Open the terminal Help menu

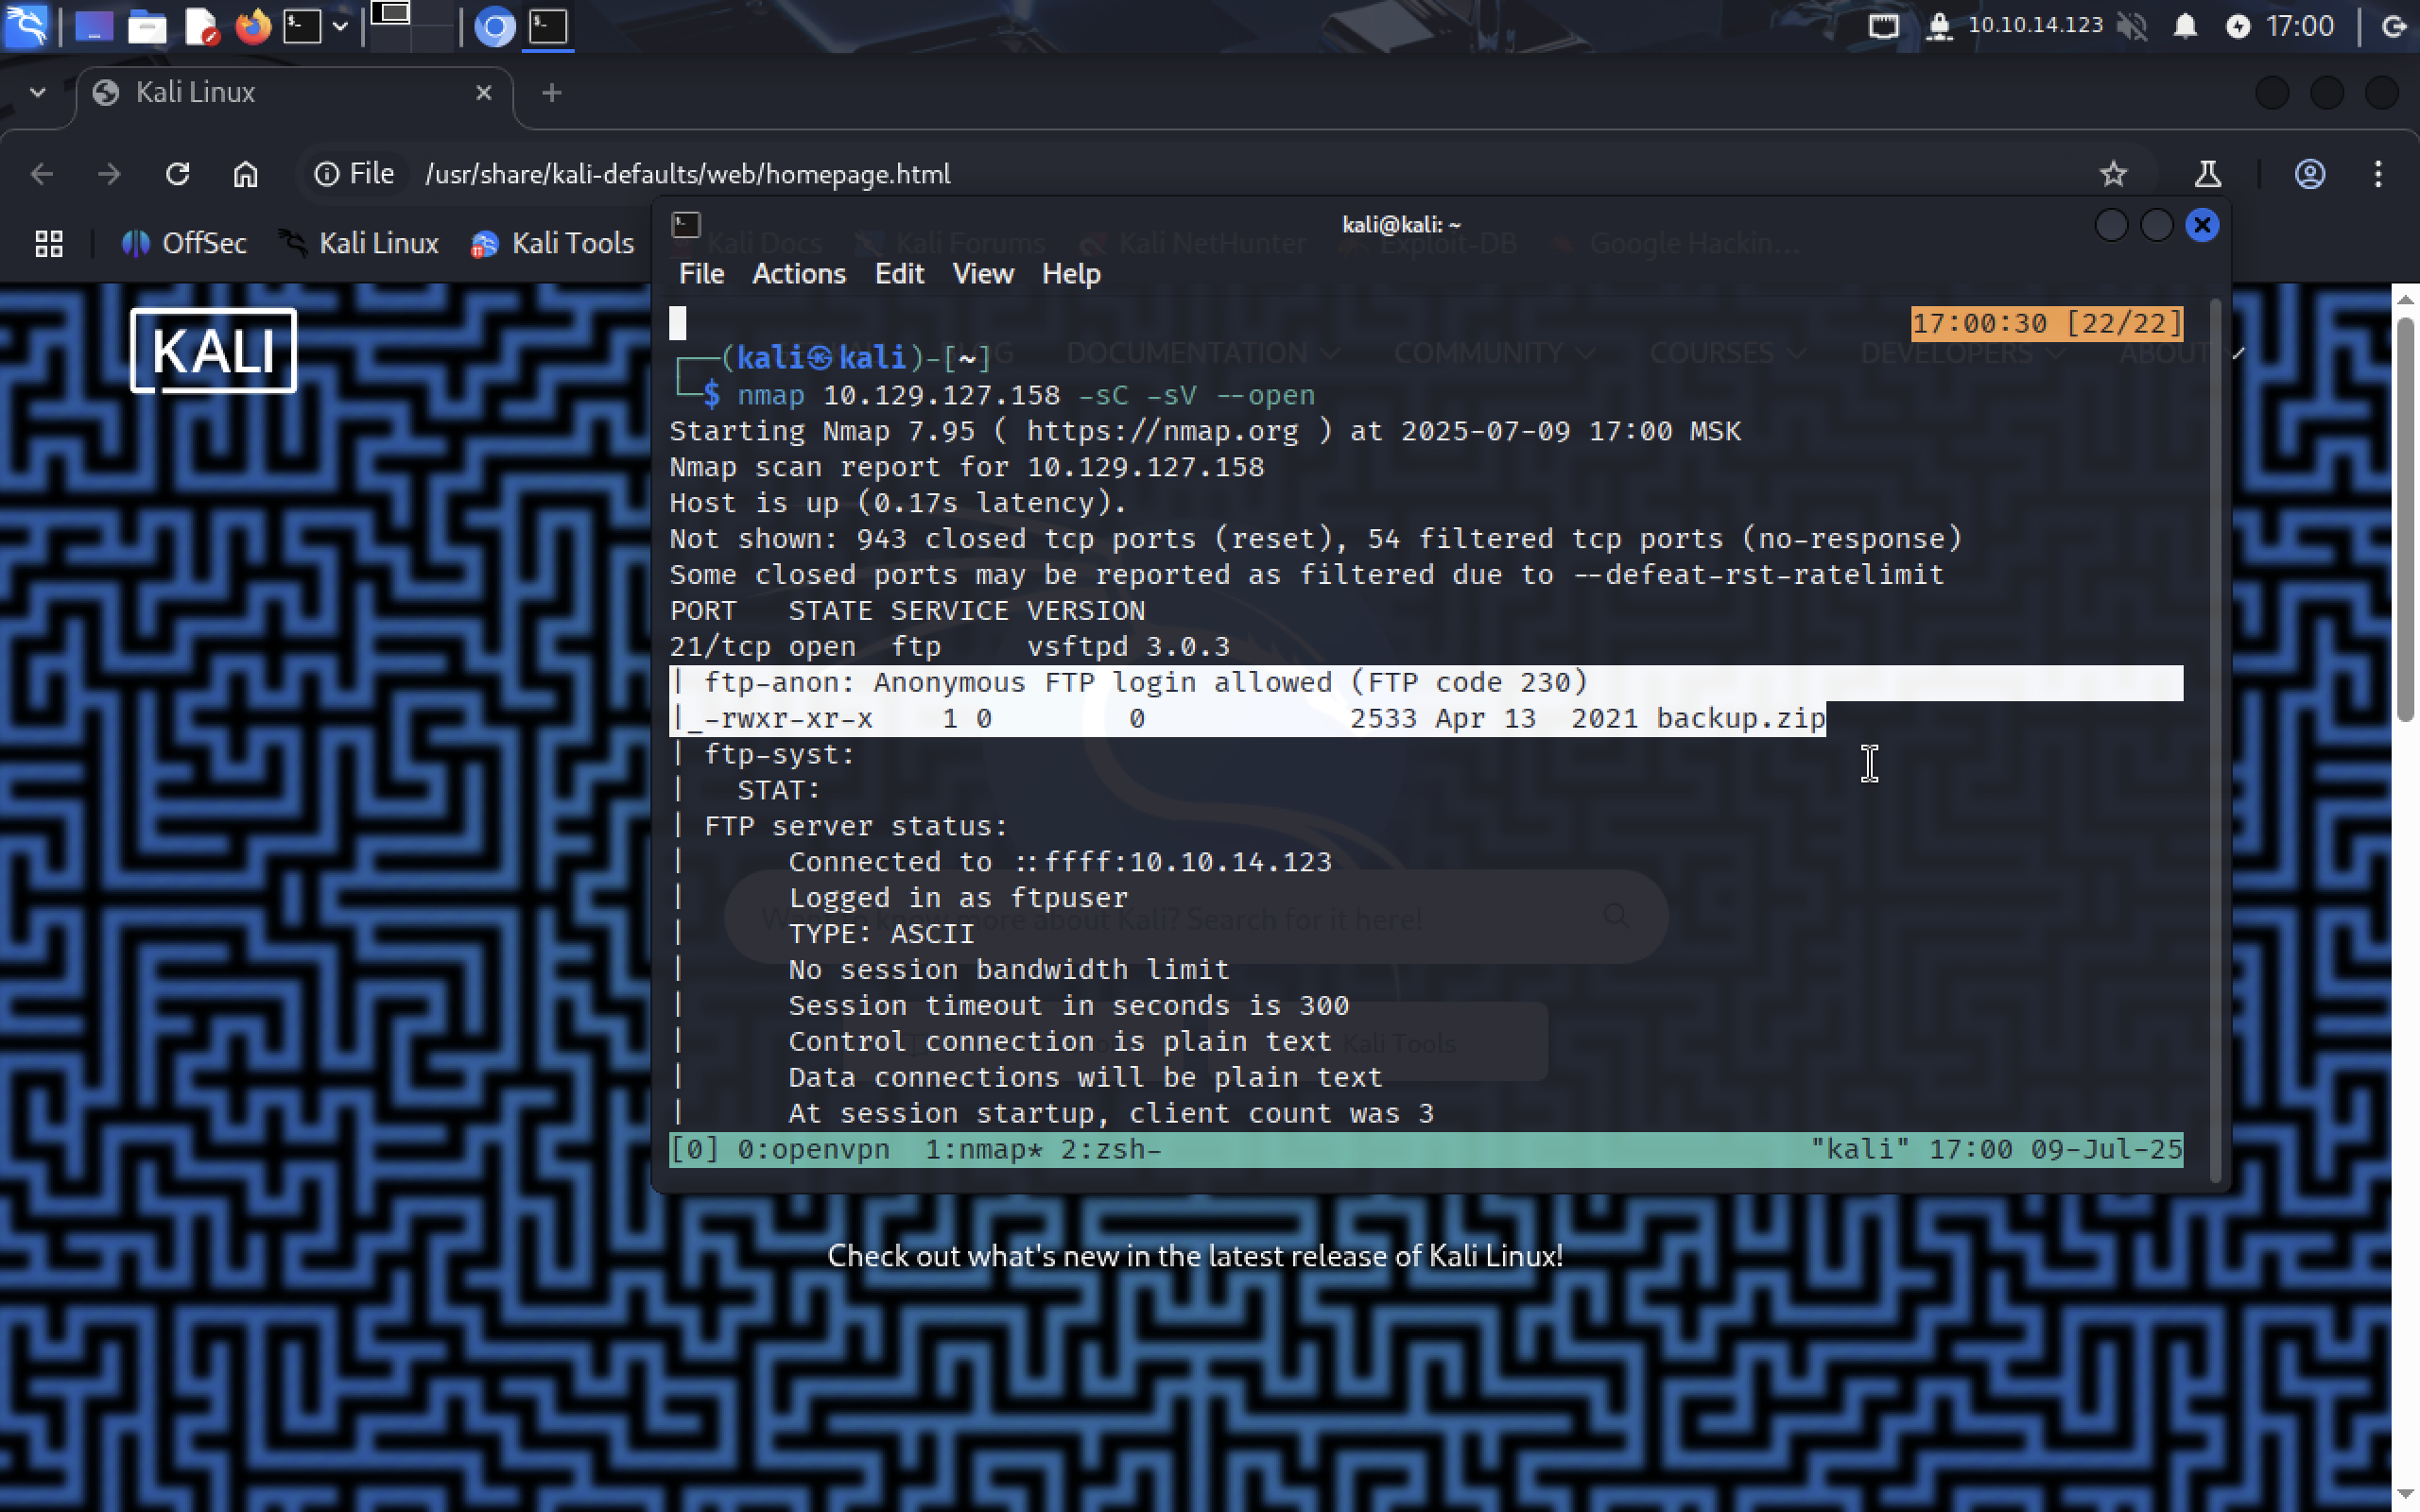1071,274
